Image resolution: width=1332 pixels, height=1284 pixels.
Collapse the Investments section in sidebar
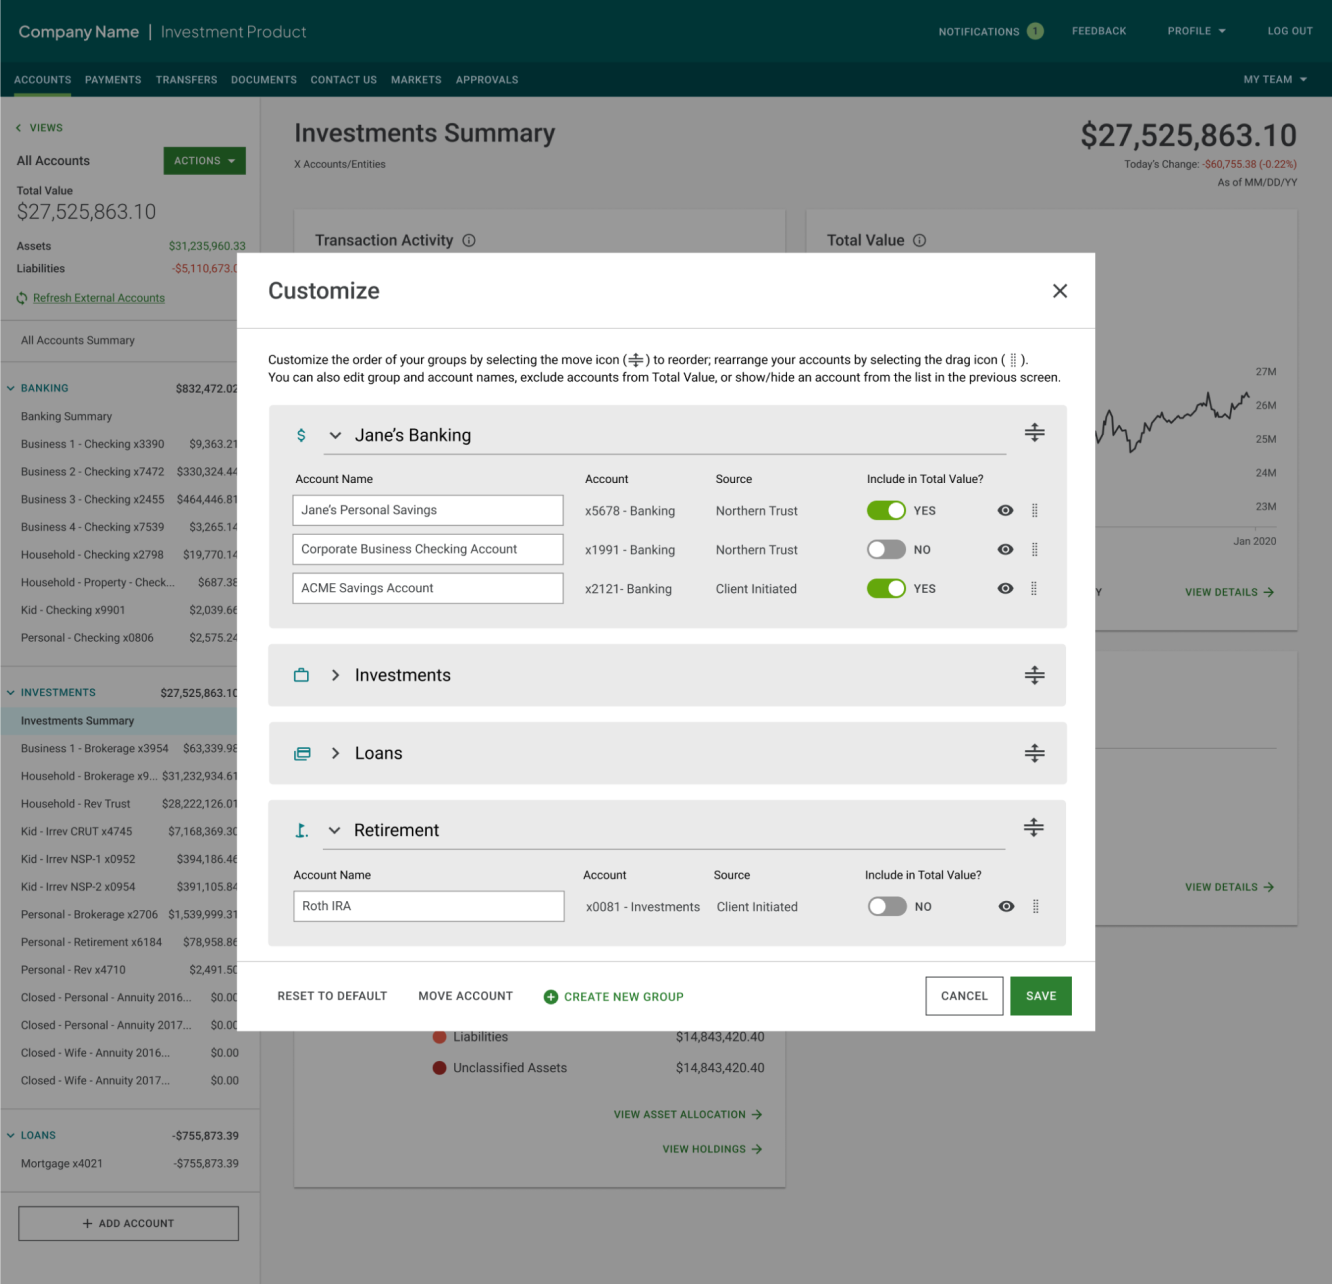(11, 693)
